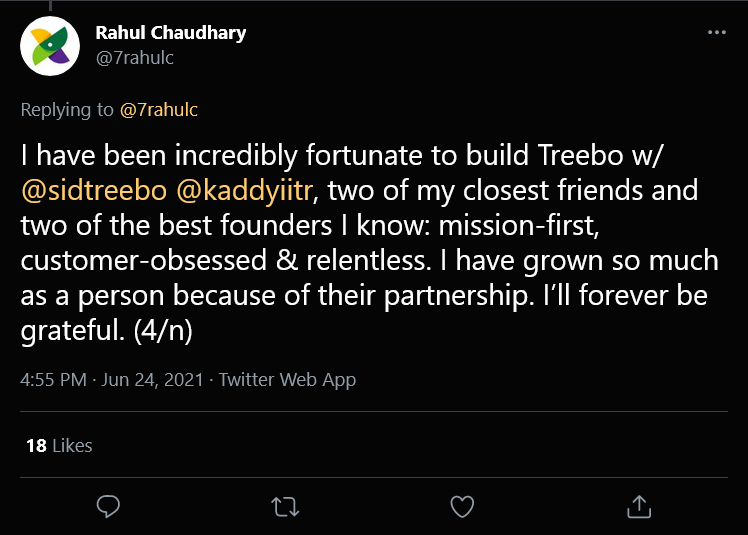
Task: Click the Twitter Web App source label
Action: tap(287, 380)
